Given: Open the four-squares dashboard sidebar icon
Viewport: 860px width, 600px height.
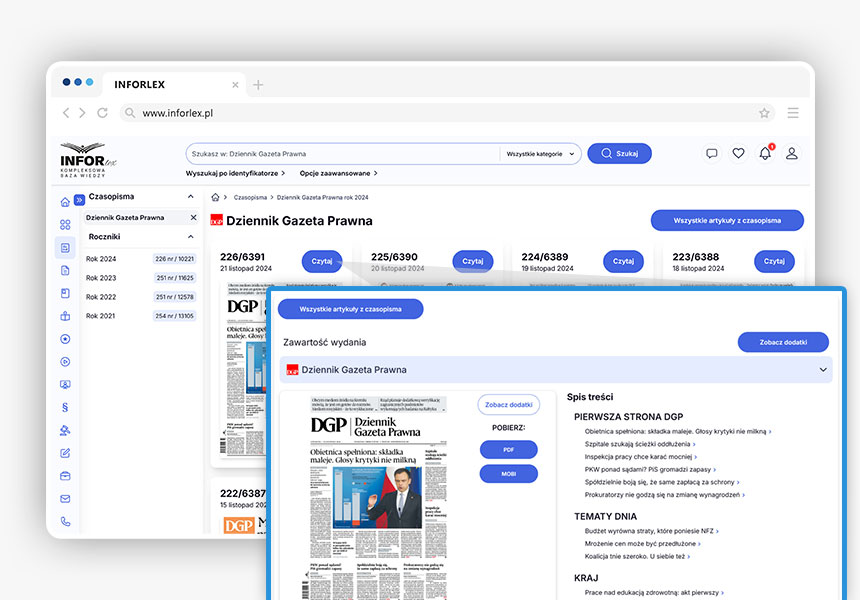Looking at the screenshot, I should [65, 224].
